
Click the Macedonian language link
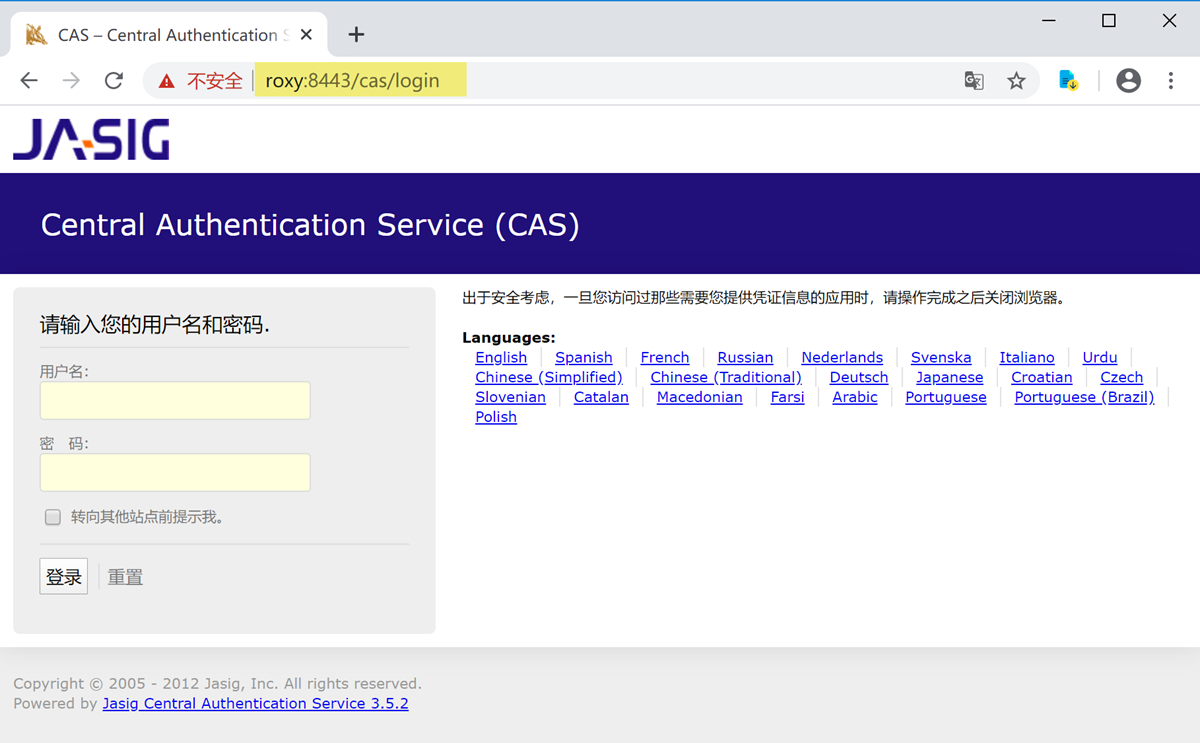(x=700, y=397)
